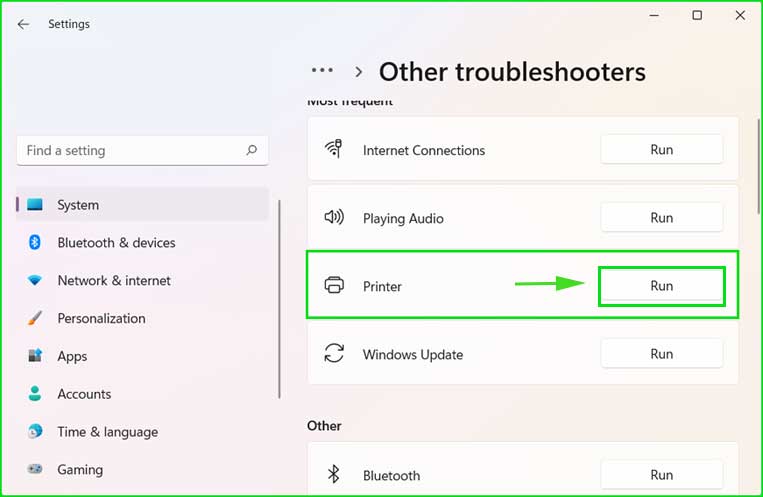Click the Apps sidebar icon
Viewport: 763px width, 497px height.
[35, 355]
